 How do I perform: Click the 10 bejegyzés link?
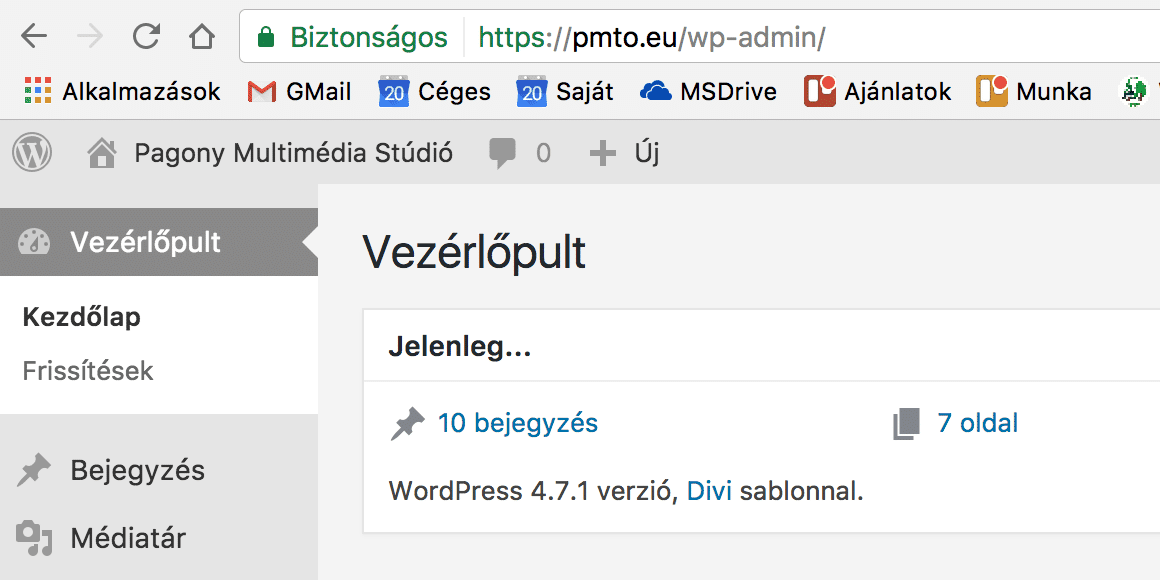click(517, 423)
